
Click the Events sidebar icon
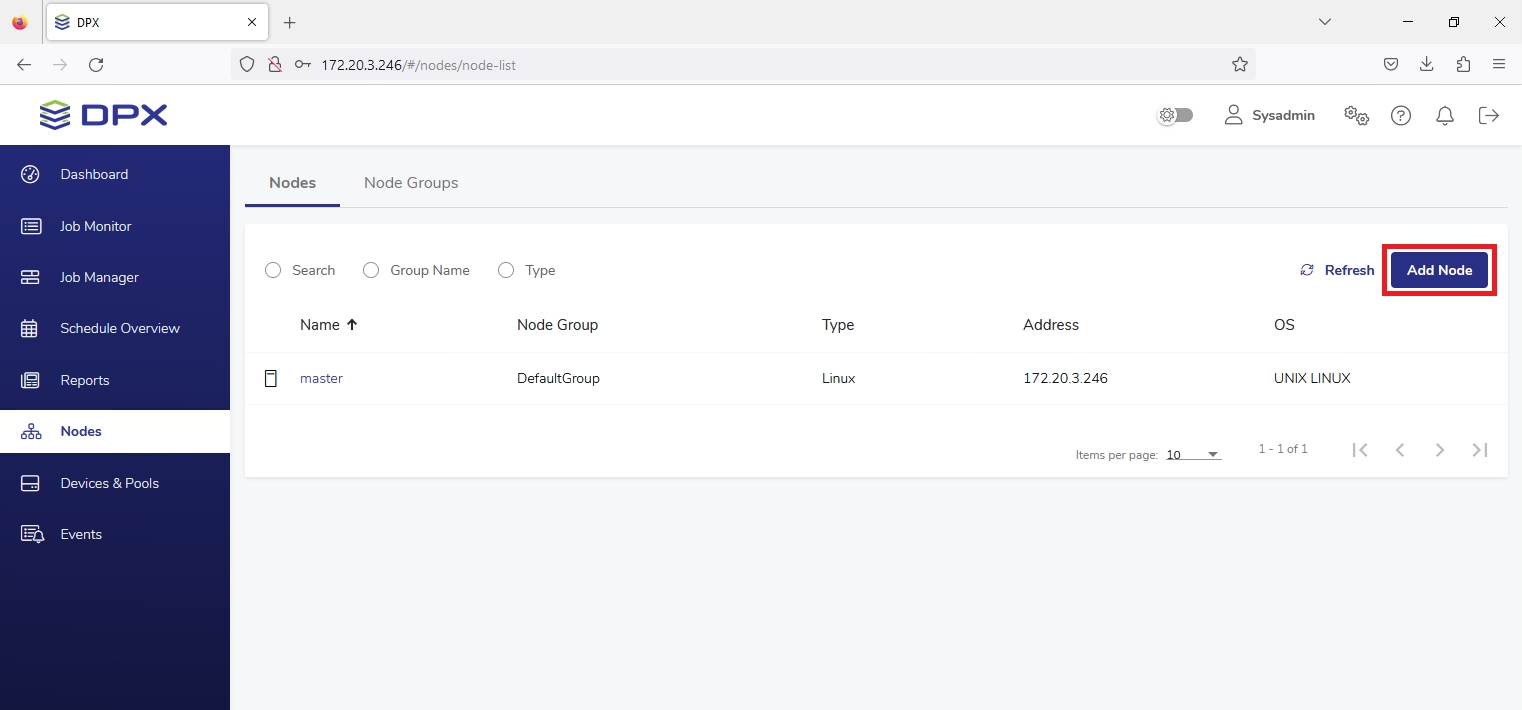32,534
